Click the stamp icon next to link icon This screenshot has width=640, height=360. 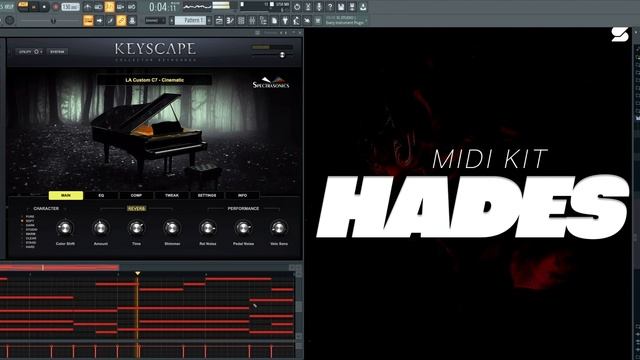click(x=132, y=20)
